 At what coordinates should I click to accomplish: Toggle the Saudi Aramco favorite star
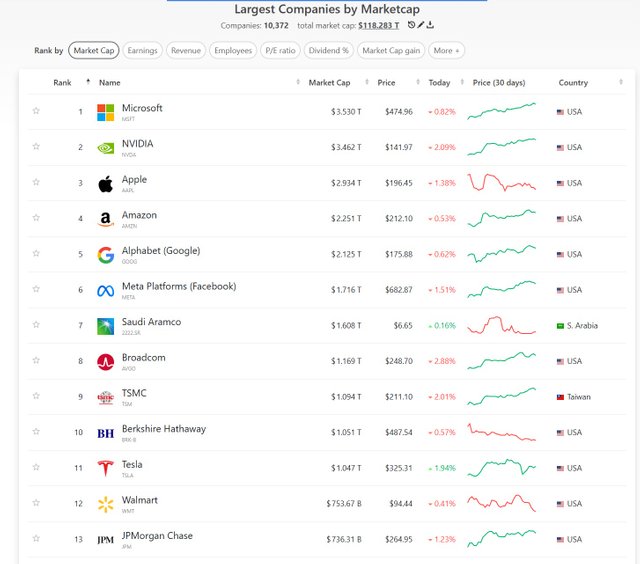(36, 324)
